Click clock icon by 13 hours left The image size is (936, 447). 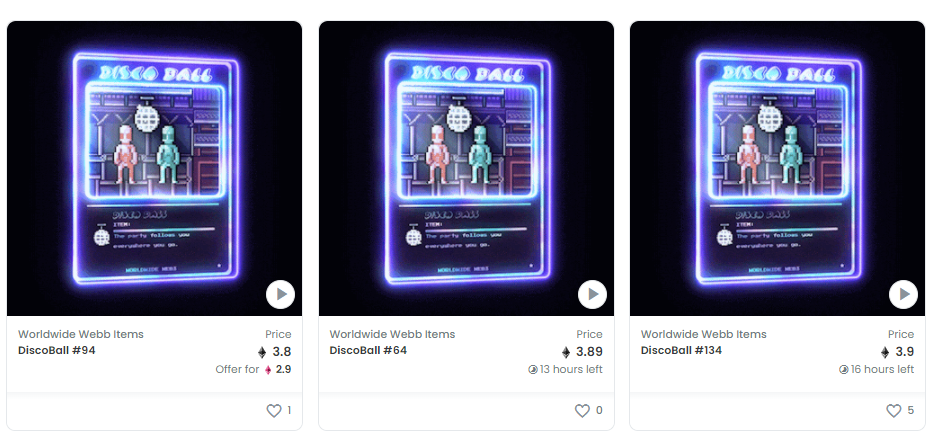coord(533,370)
